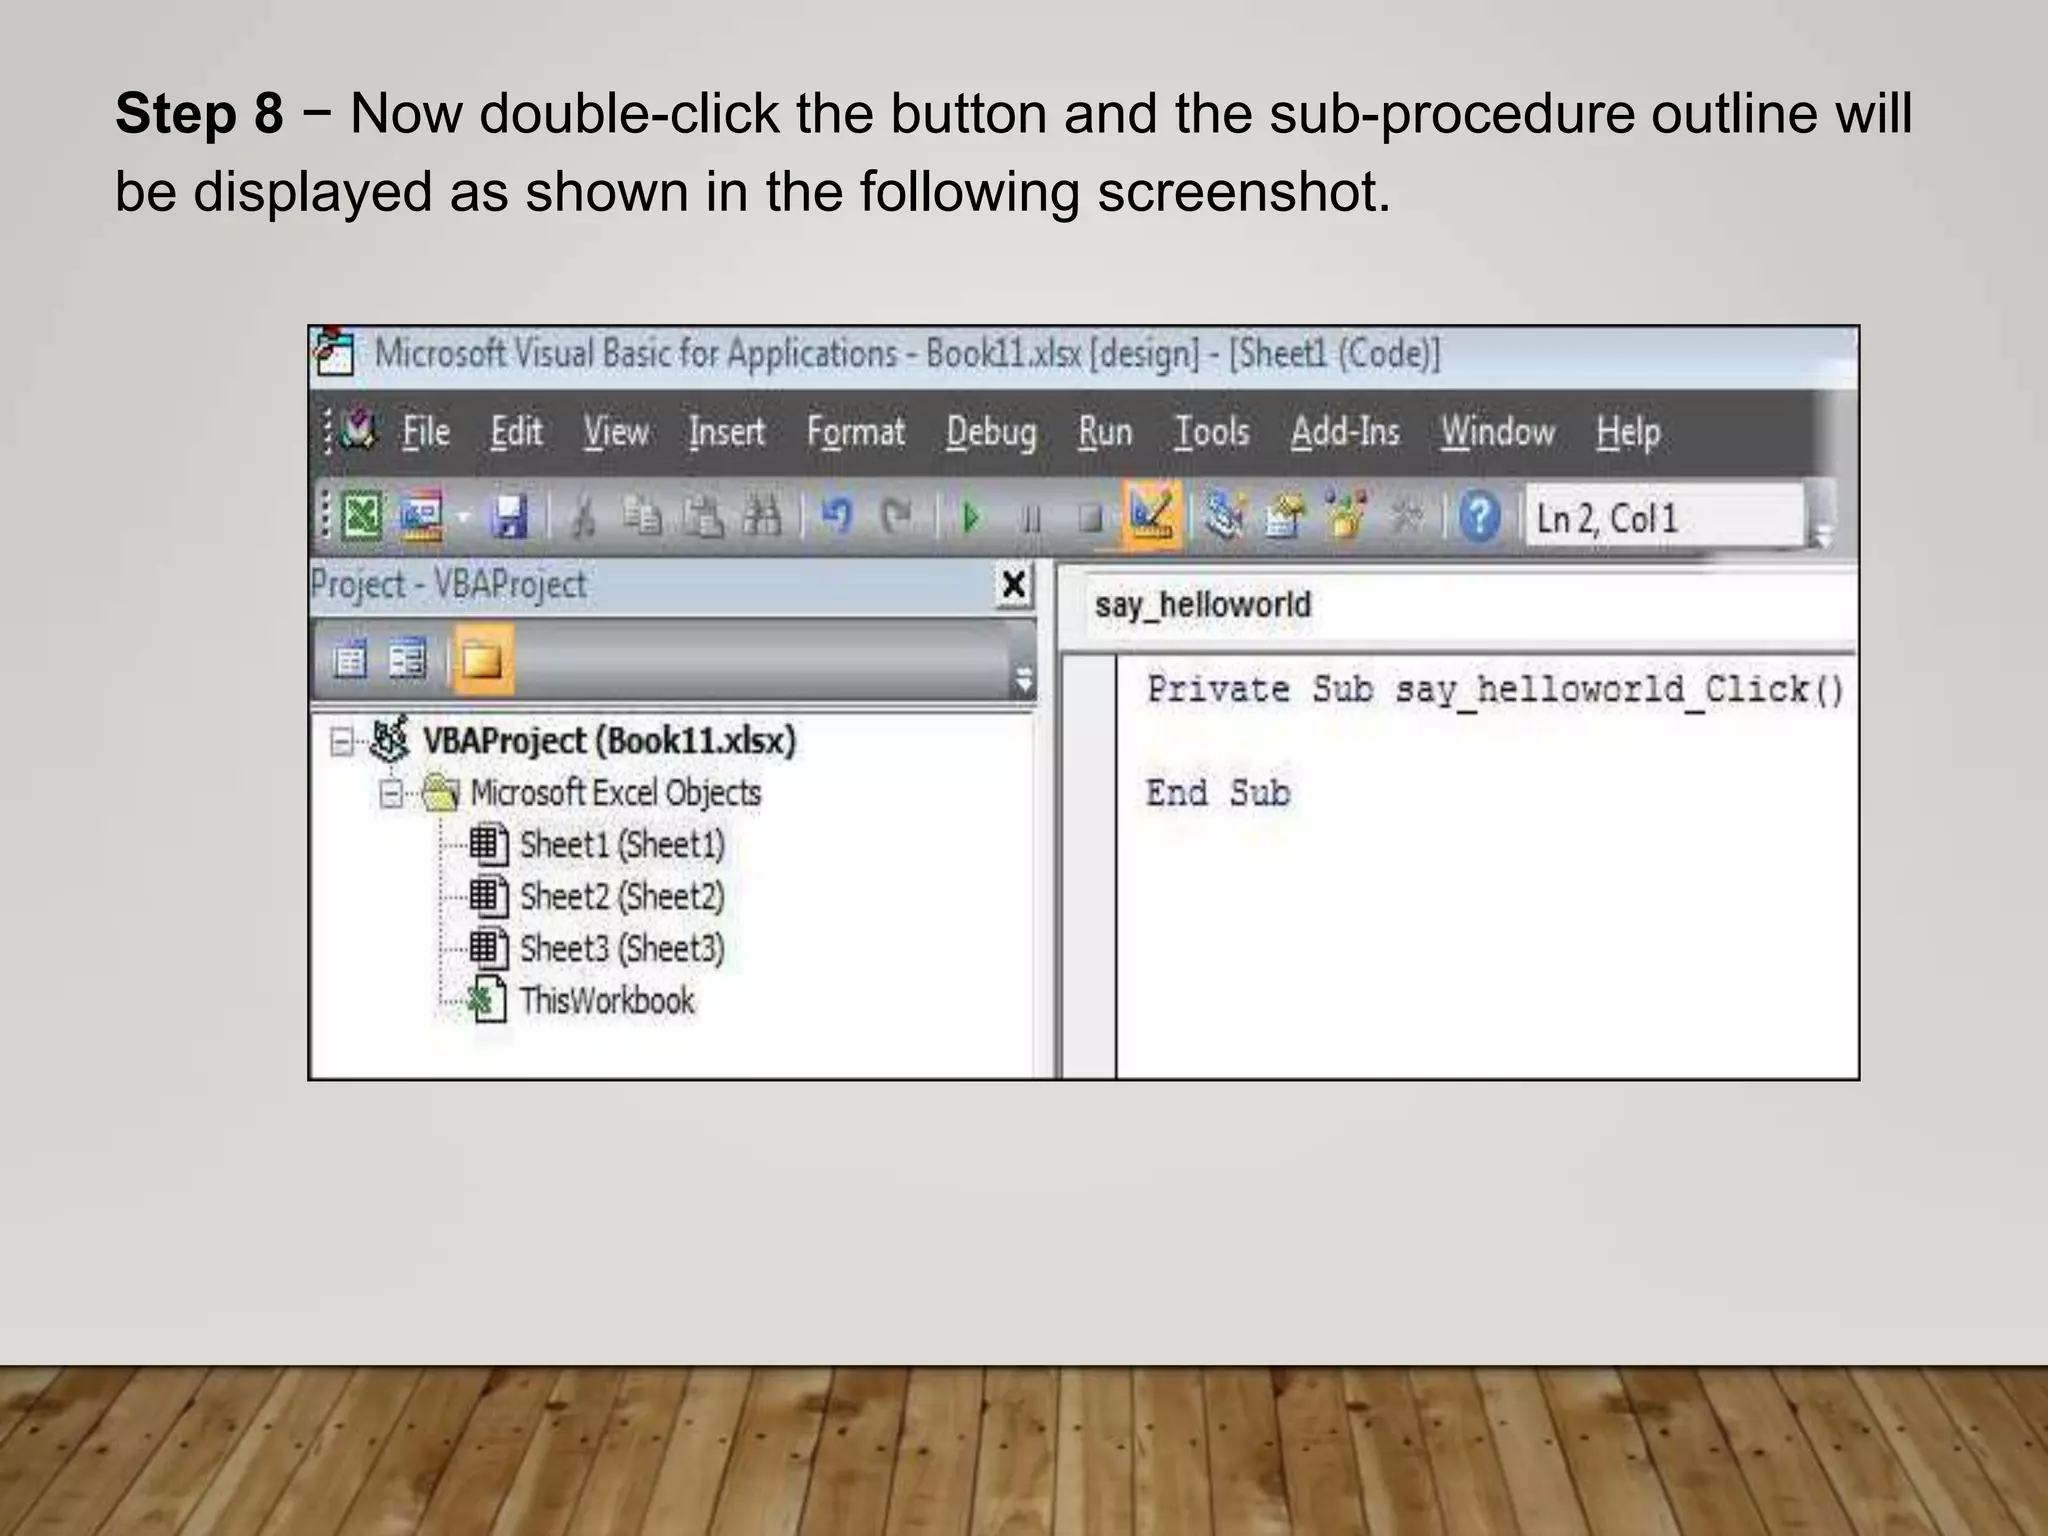Image resolution: width=2048 pixels, height=1536 pixels.
Task: Undo the last action
Action: [x=836, y=517]
